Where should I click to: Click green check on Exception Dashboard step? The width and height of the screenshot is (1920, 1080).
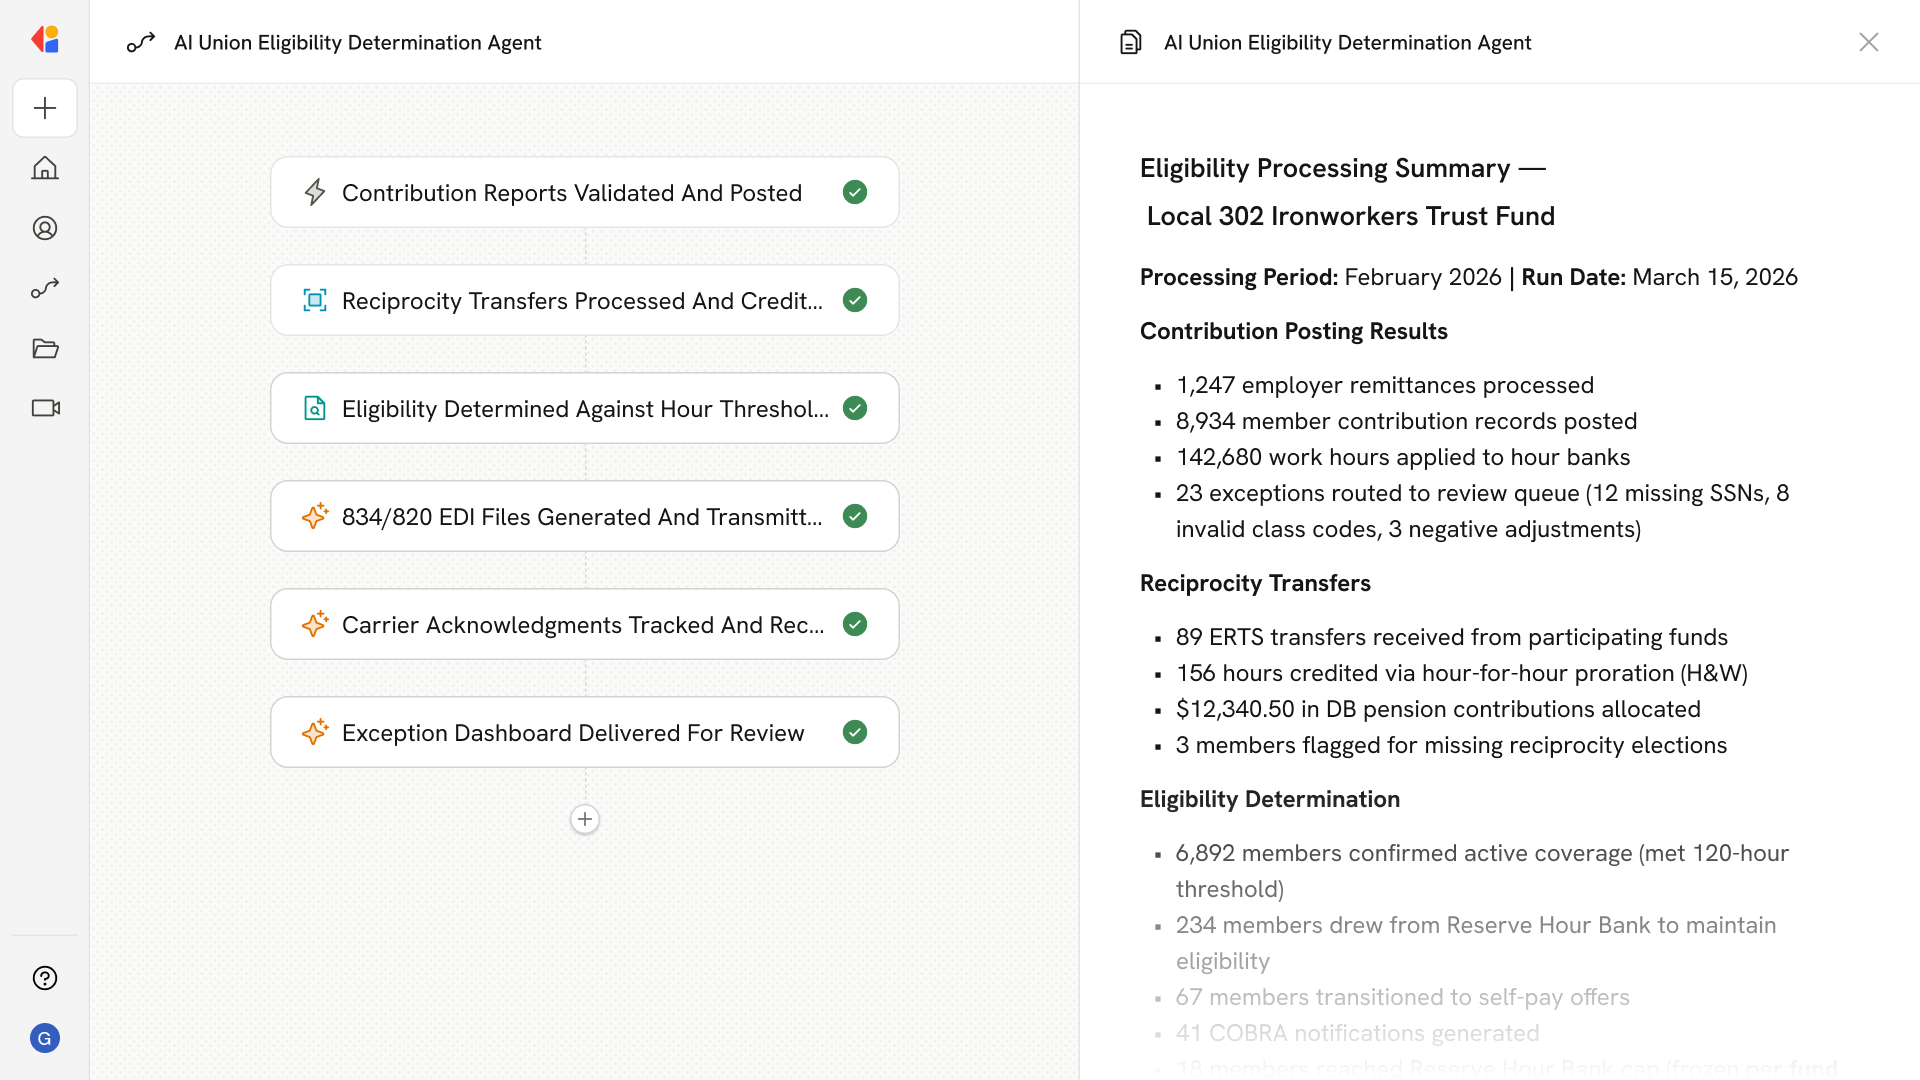pyautogui.click(x=855, y=732)
